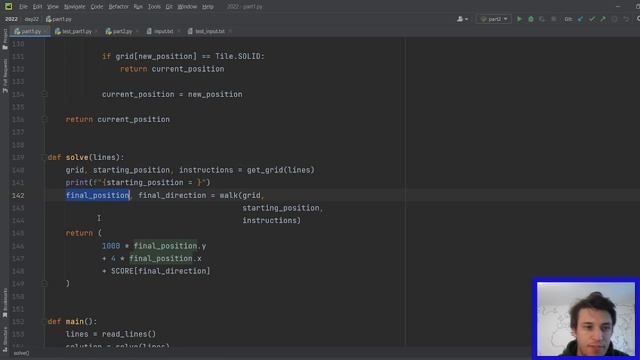Open the Help menu
The width and height of the screenshot is (640, 360).
[x=208, y=7]
